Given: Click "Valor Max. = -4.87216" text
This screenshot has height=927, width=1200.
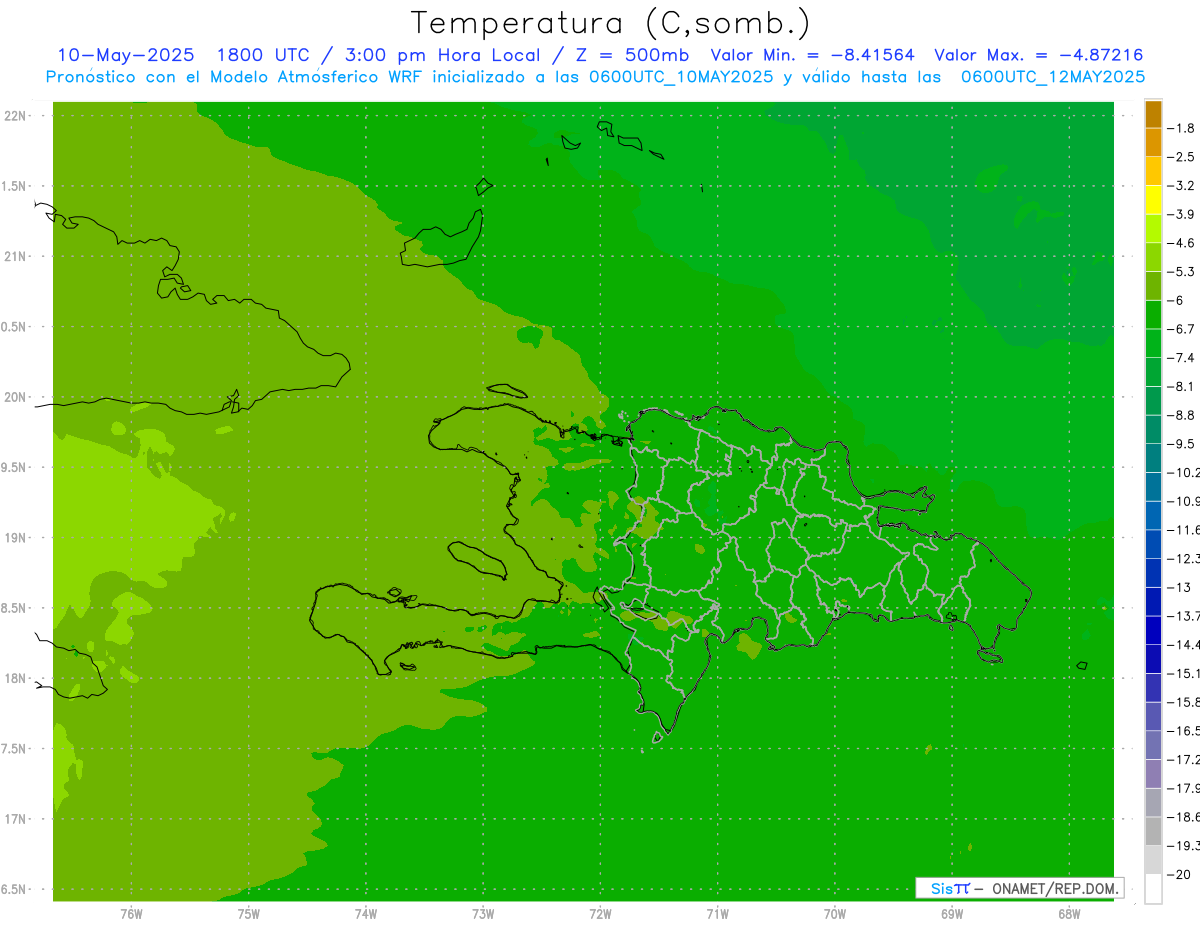Looking at the screenshot, I should (1039, 55).
